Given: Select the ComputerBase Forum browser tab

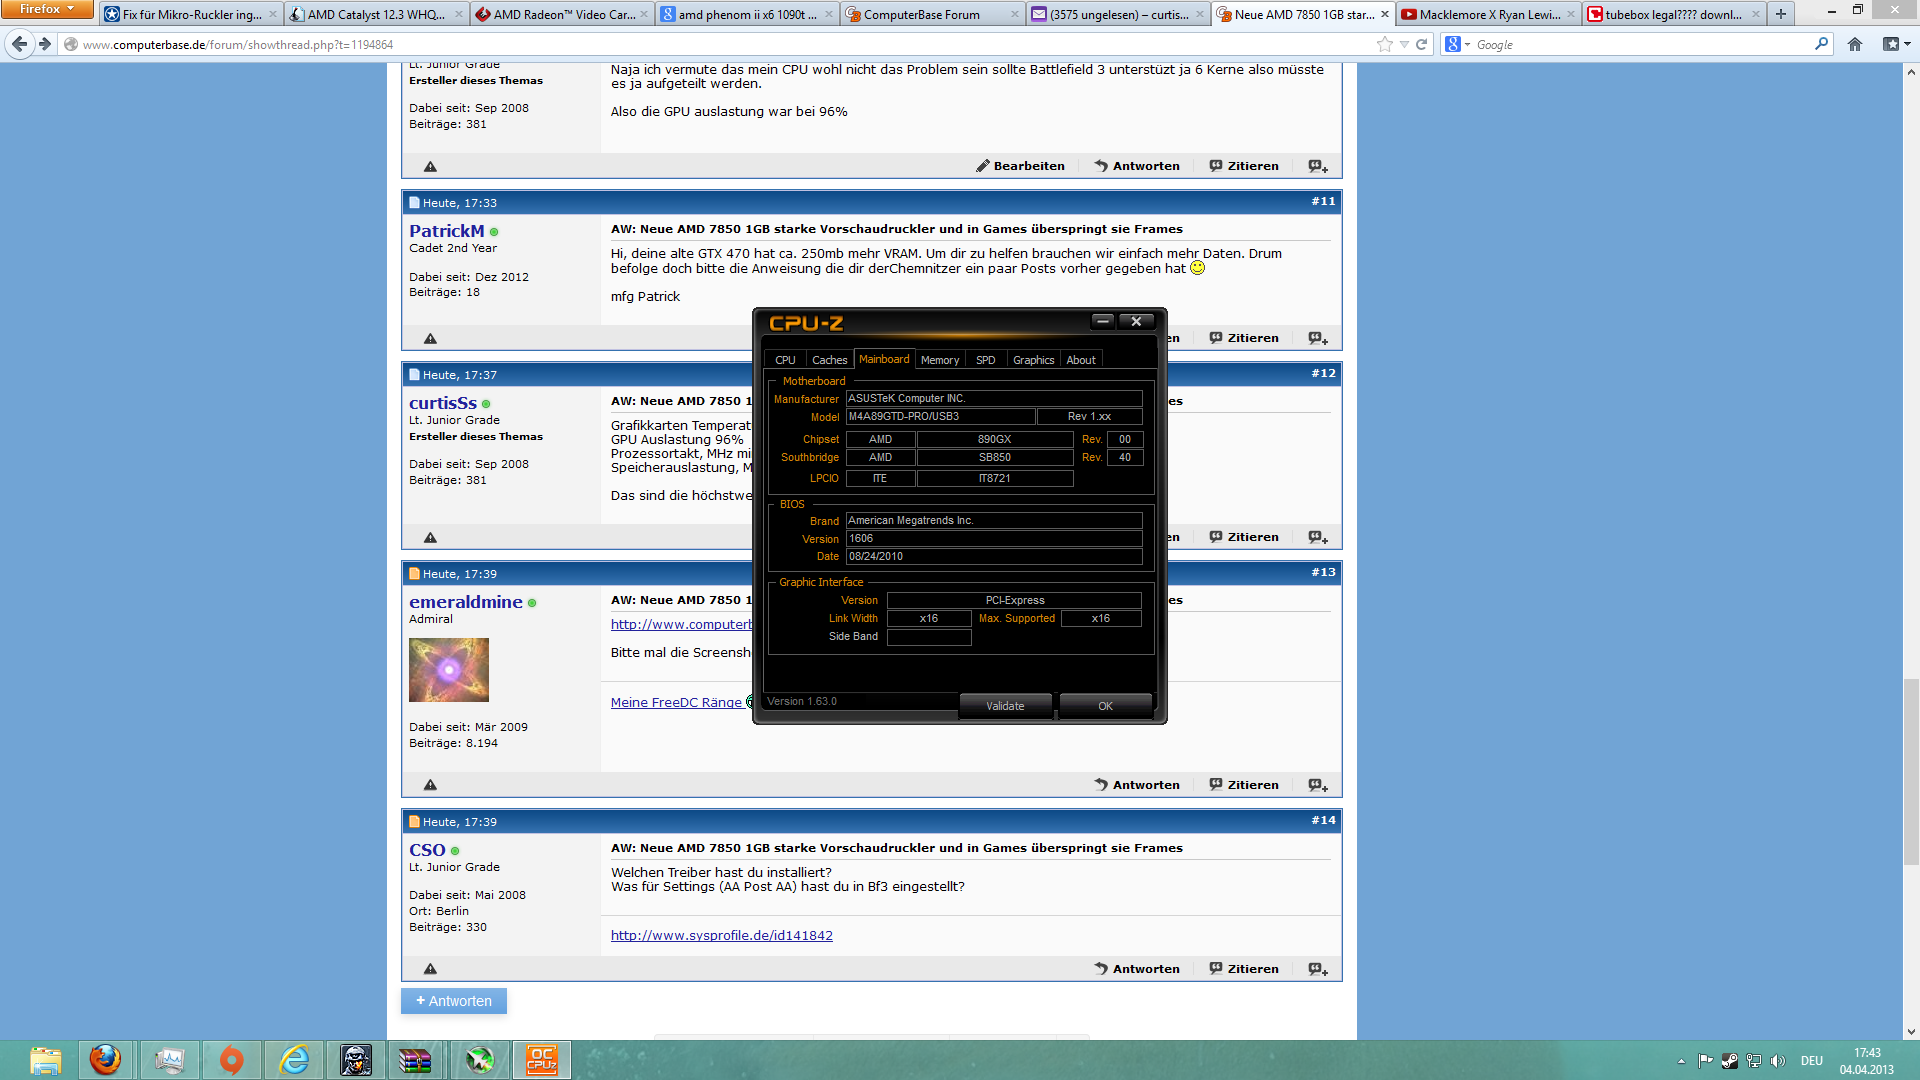Looking at the screenshot, I should click(921, 14).
